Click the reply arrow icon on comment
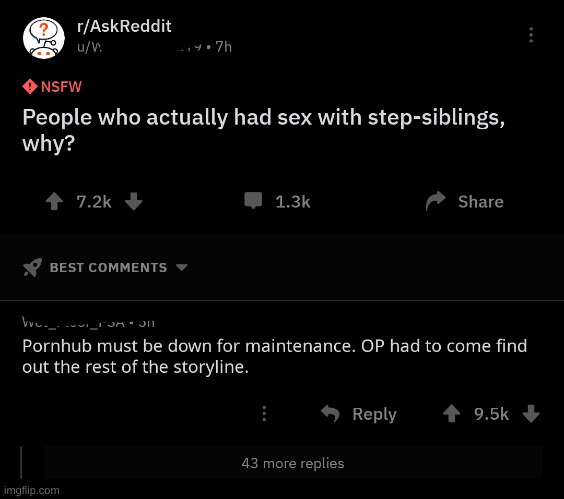The width and height of the screenshot is (564, 499). [330, 413]
